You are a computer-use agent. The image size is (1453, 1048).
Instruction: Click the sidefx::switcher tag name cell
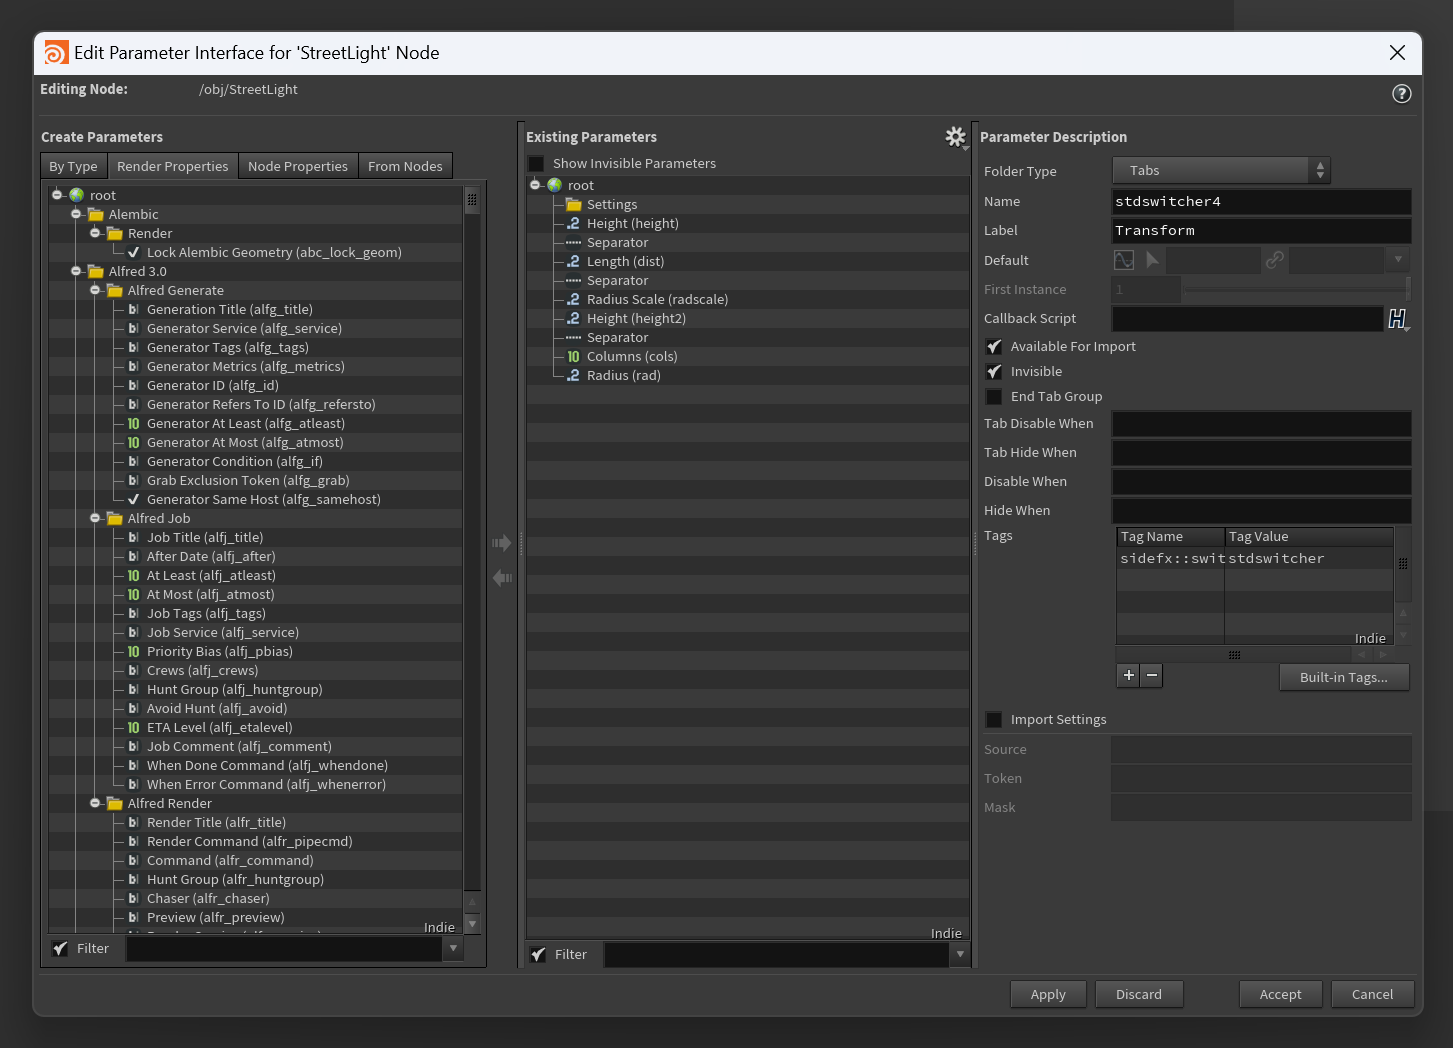(x=1171, y=558)
